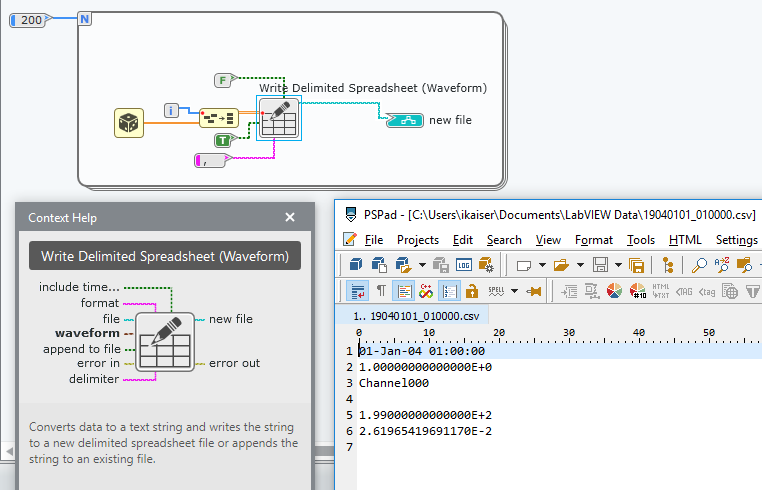Image resolution: width=762 pixels, height=490 pixels.
Task: Click the lowercase tag icon
Action: point(707,292)
